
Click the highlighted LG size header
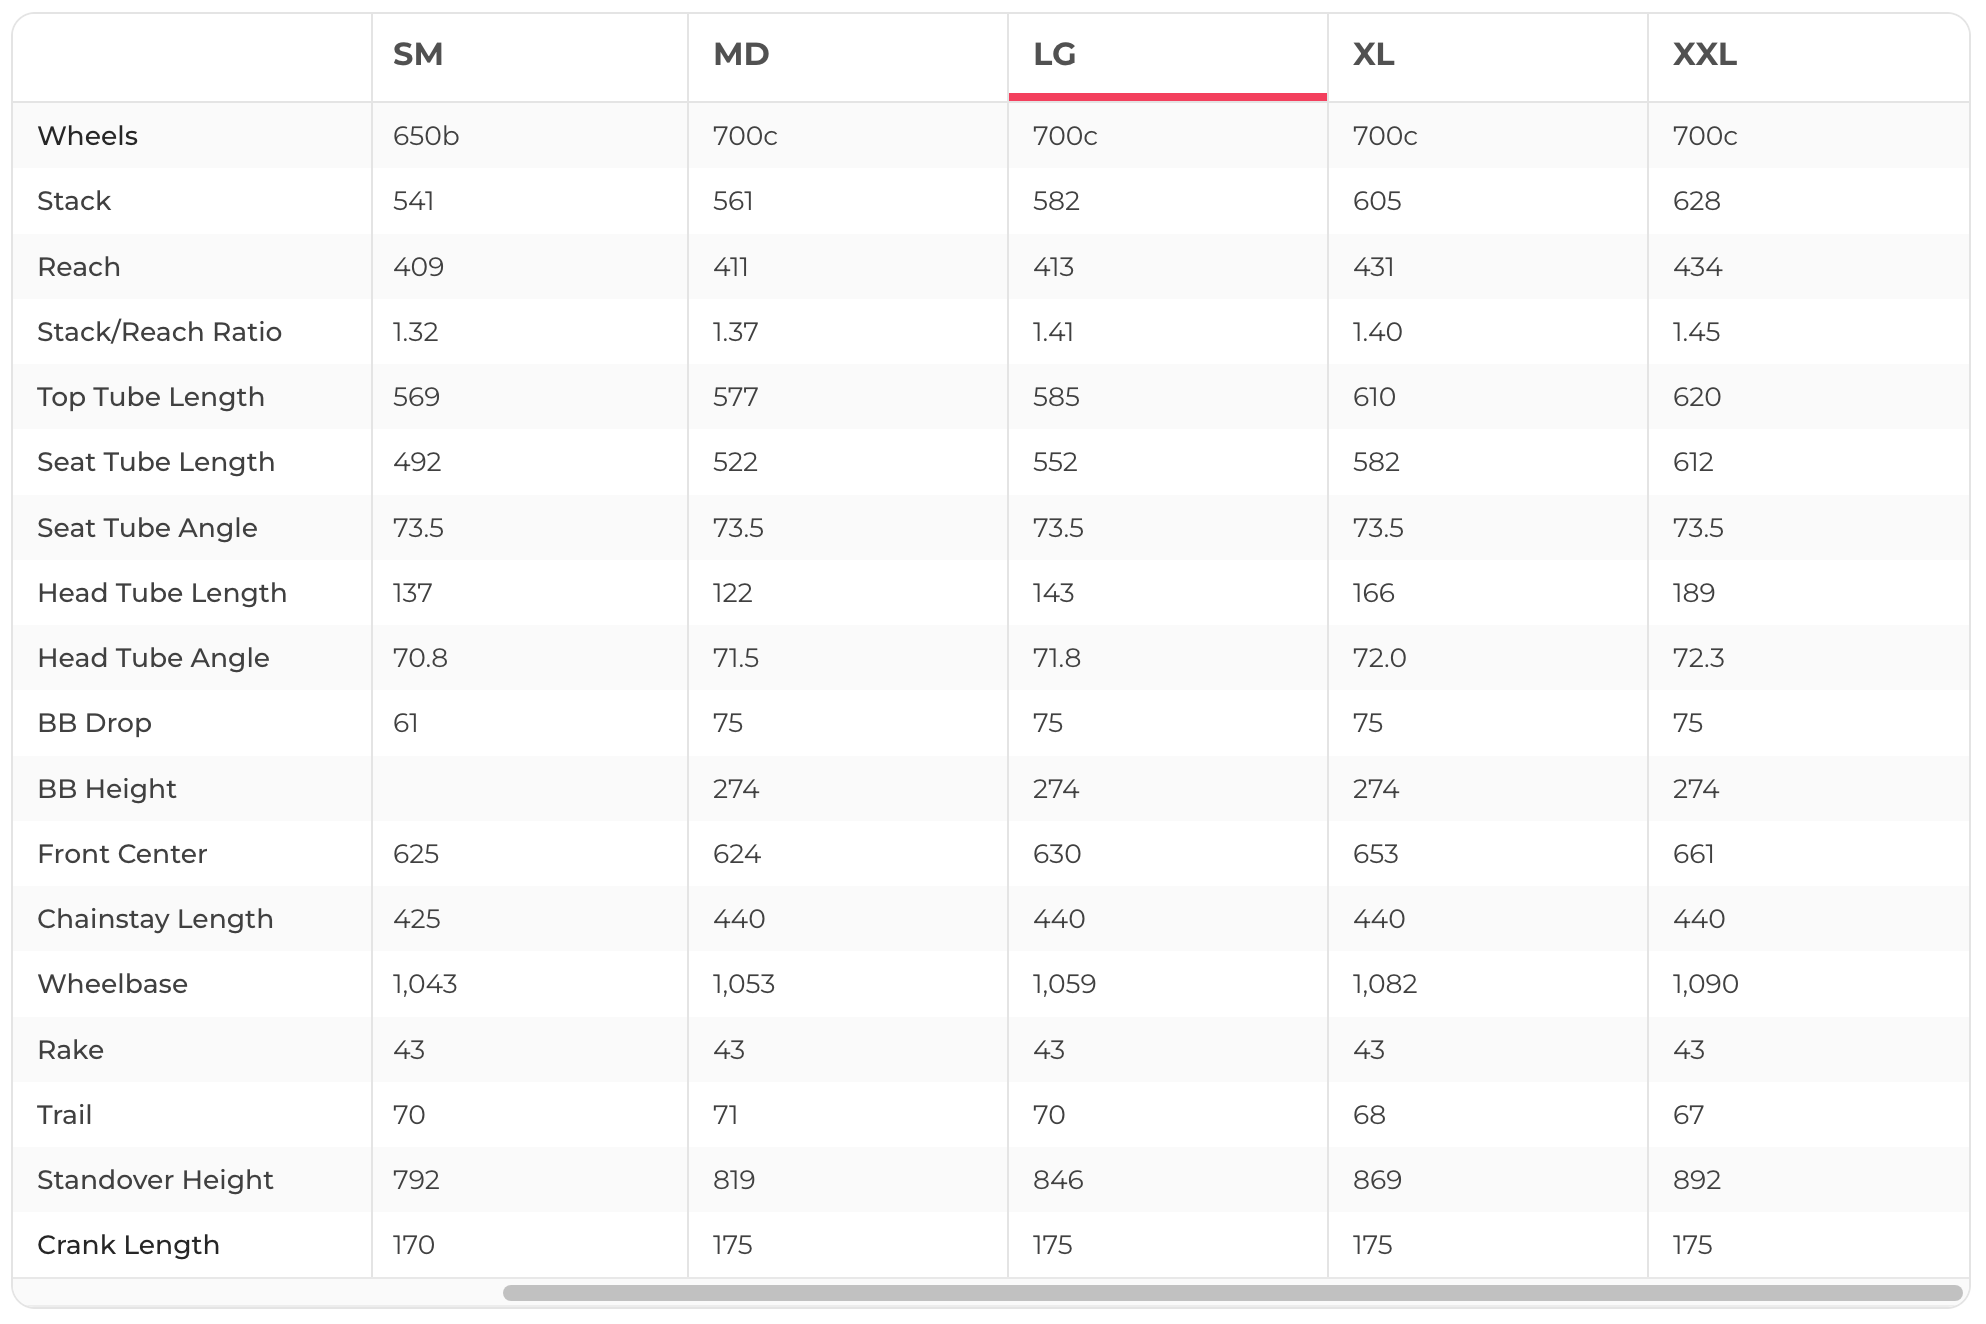1055,55
